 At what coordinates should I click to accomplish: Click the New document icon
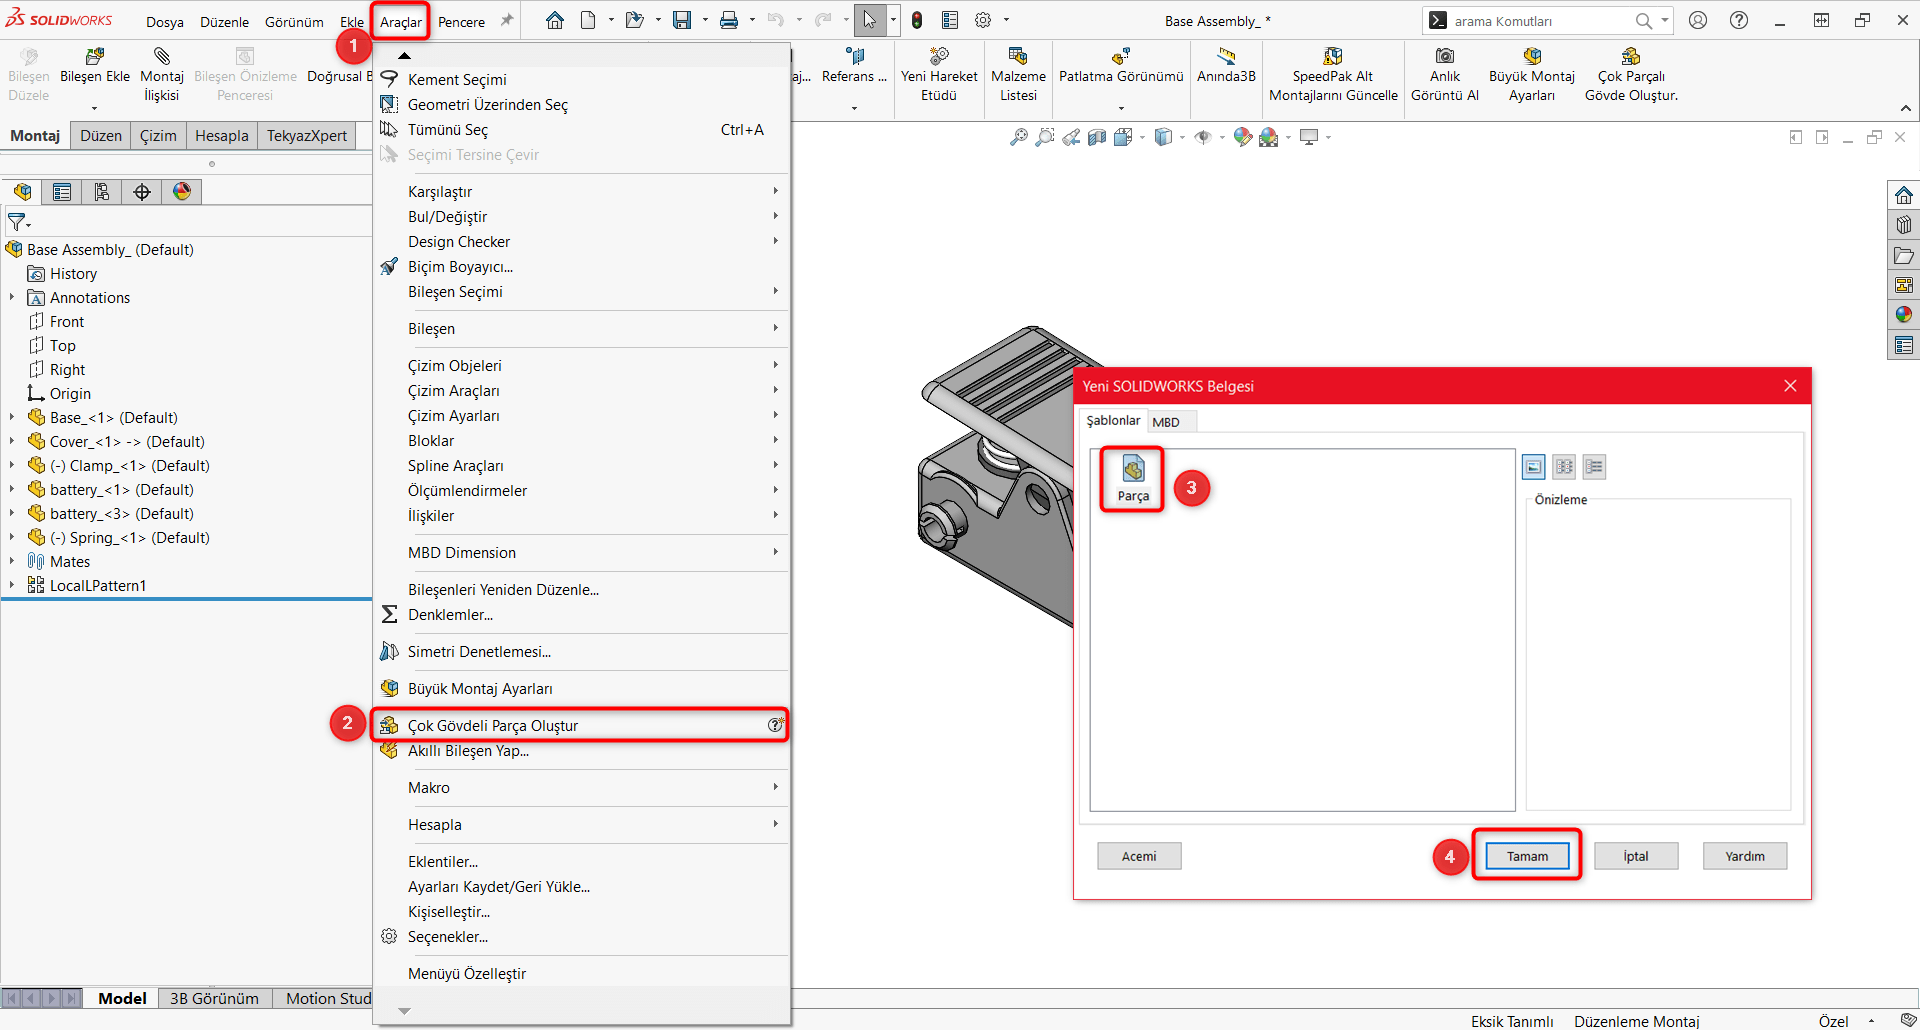[588, 20]
